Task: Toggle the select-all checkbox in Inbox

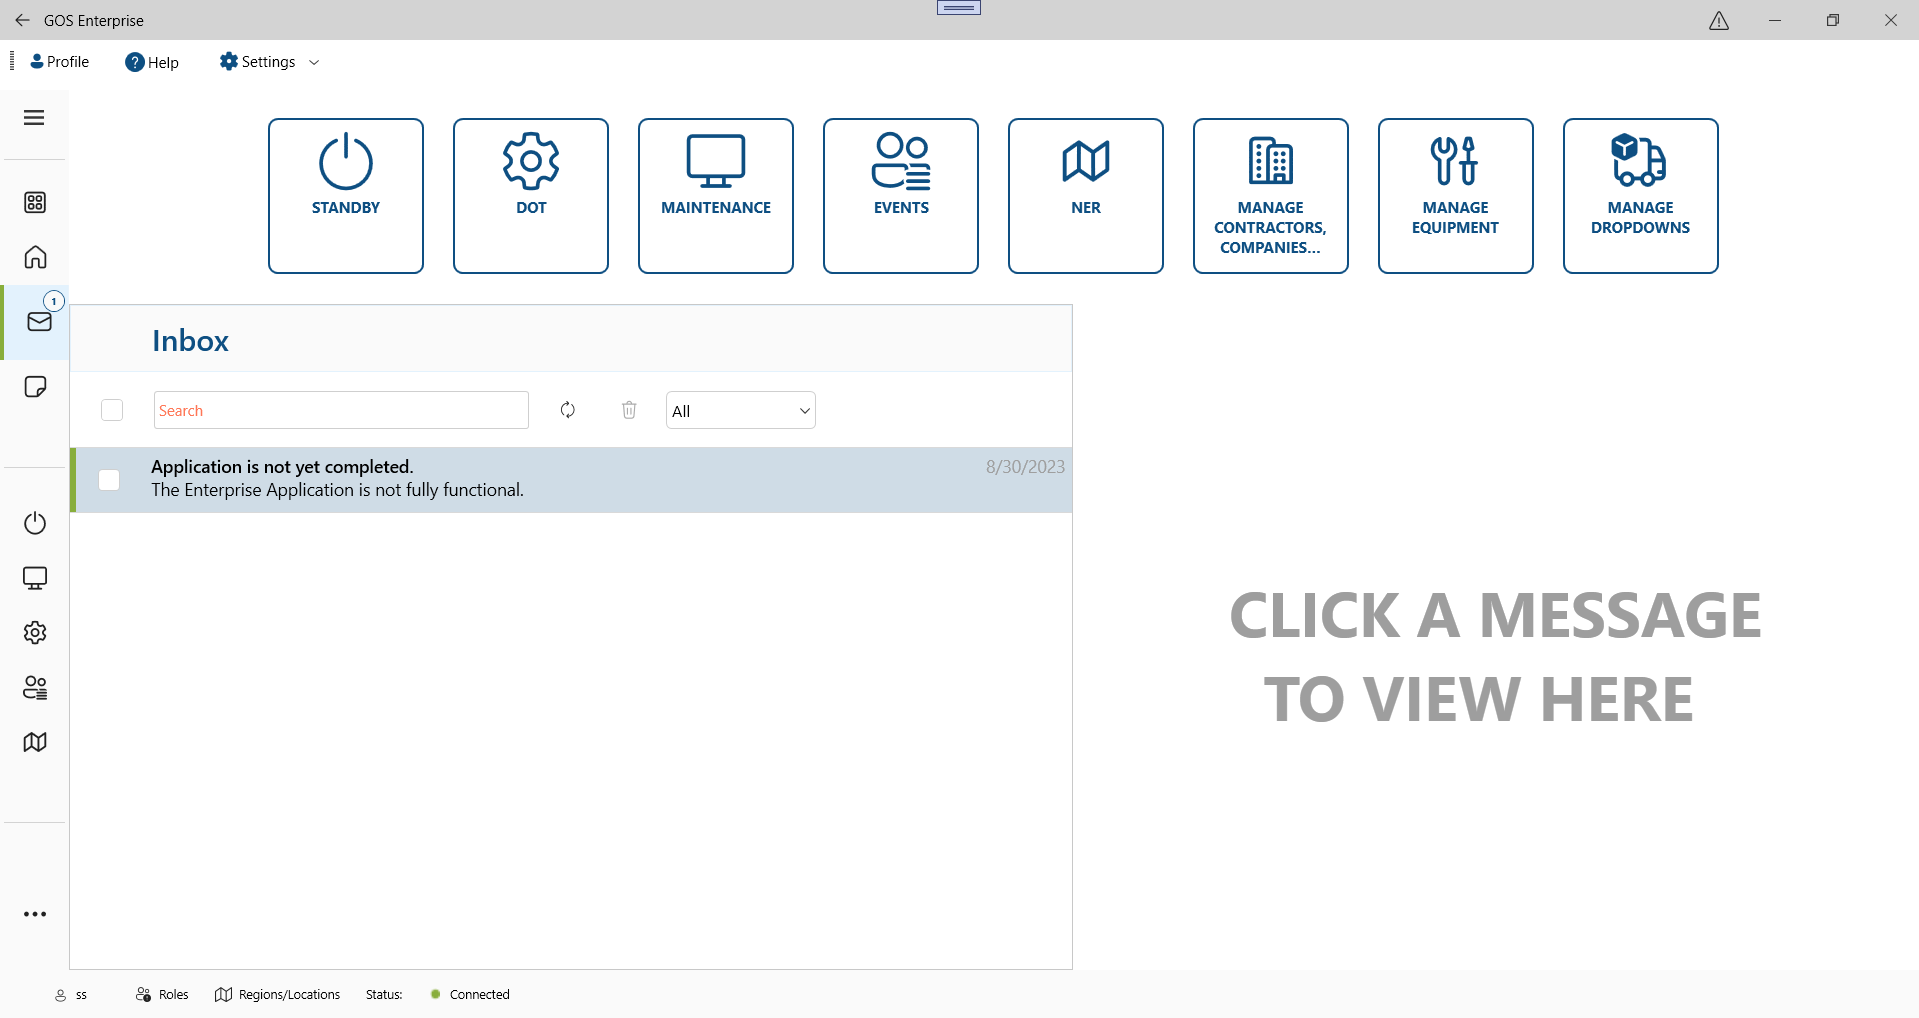Action: click(x=112, y=410)
